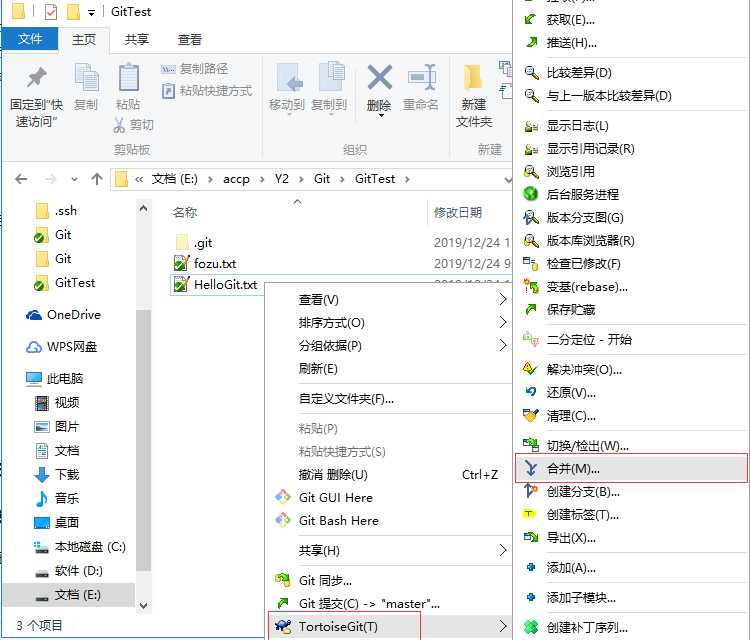Select the fozu.txt file
Viewport: 750px width, 640px height.
pos(205,263)
